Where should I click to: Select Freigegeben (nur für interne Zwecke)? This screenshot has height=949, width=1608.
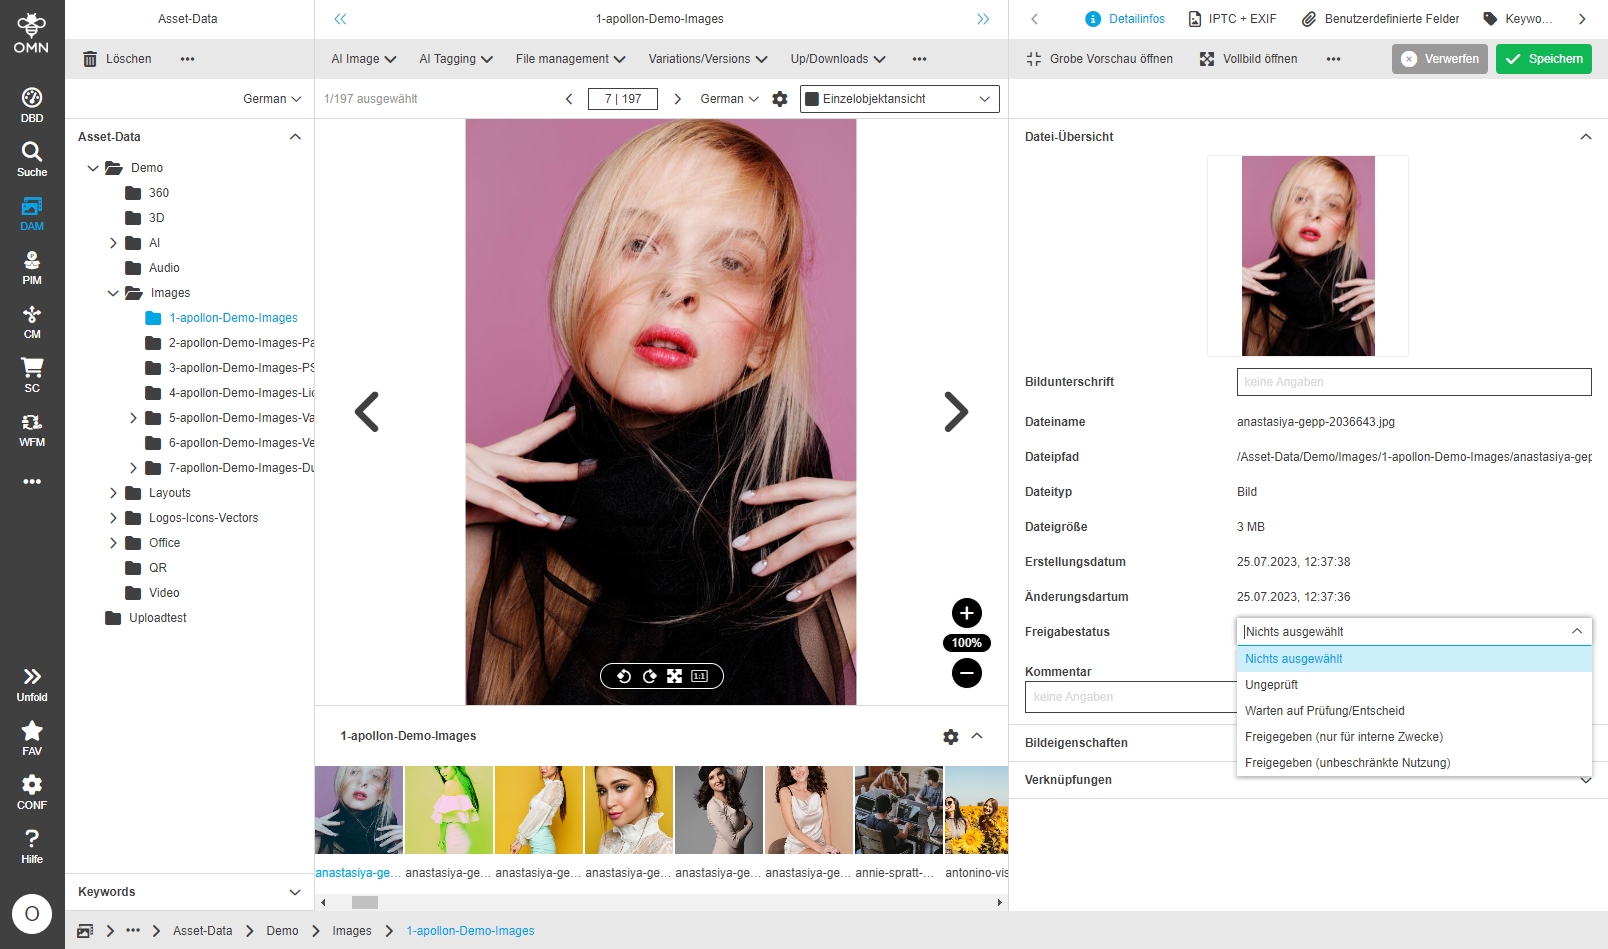click(x=1414, y=737)
